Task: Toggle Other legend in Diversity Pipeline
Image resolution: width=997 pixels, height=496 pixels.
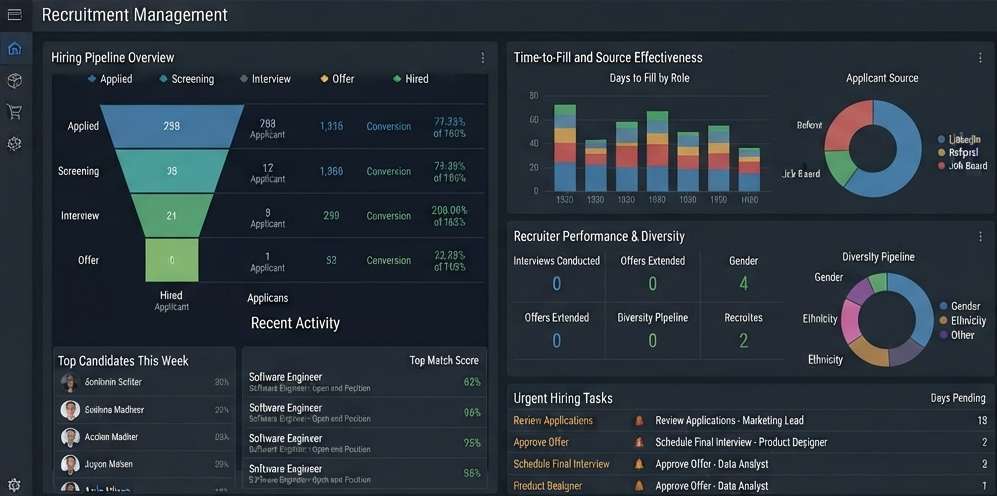Action: pyautogui.click(x=956, y=334)
